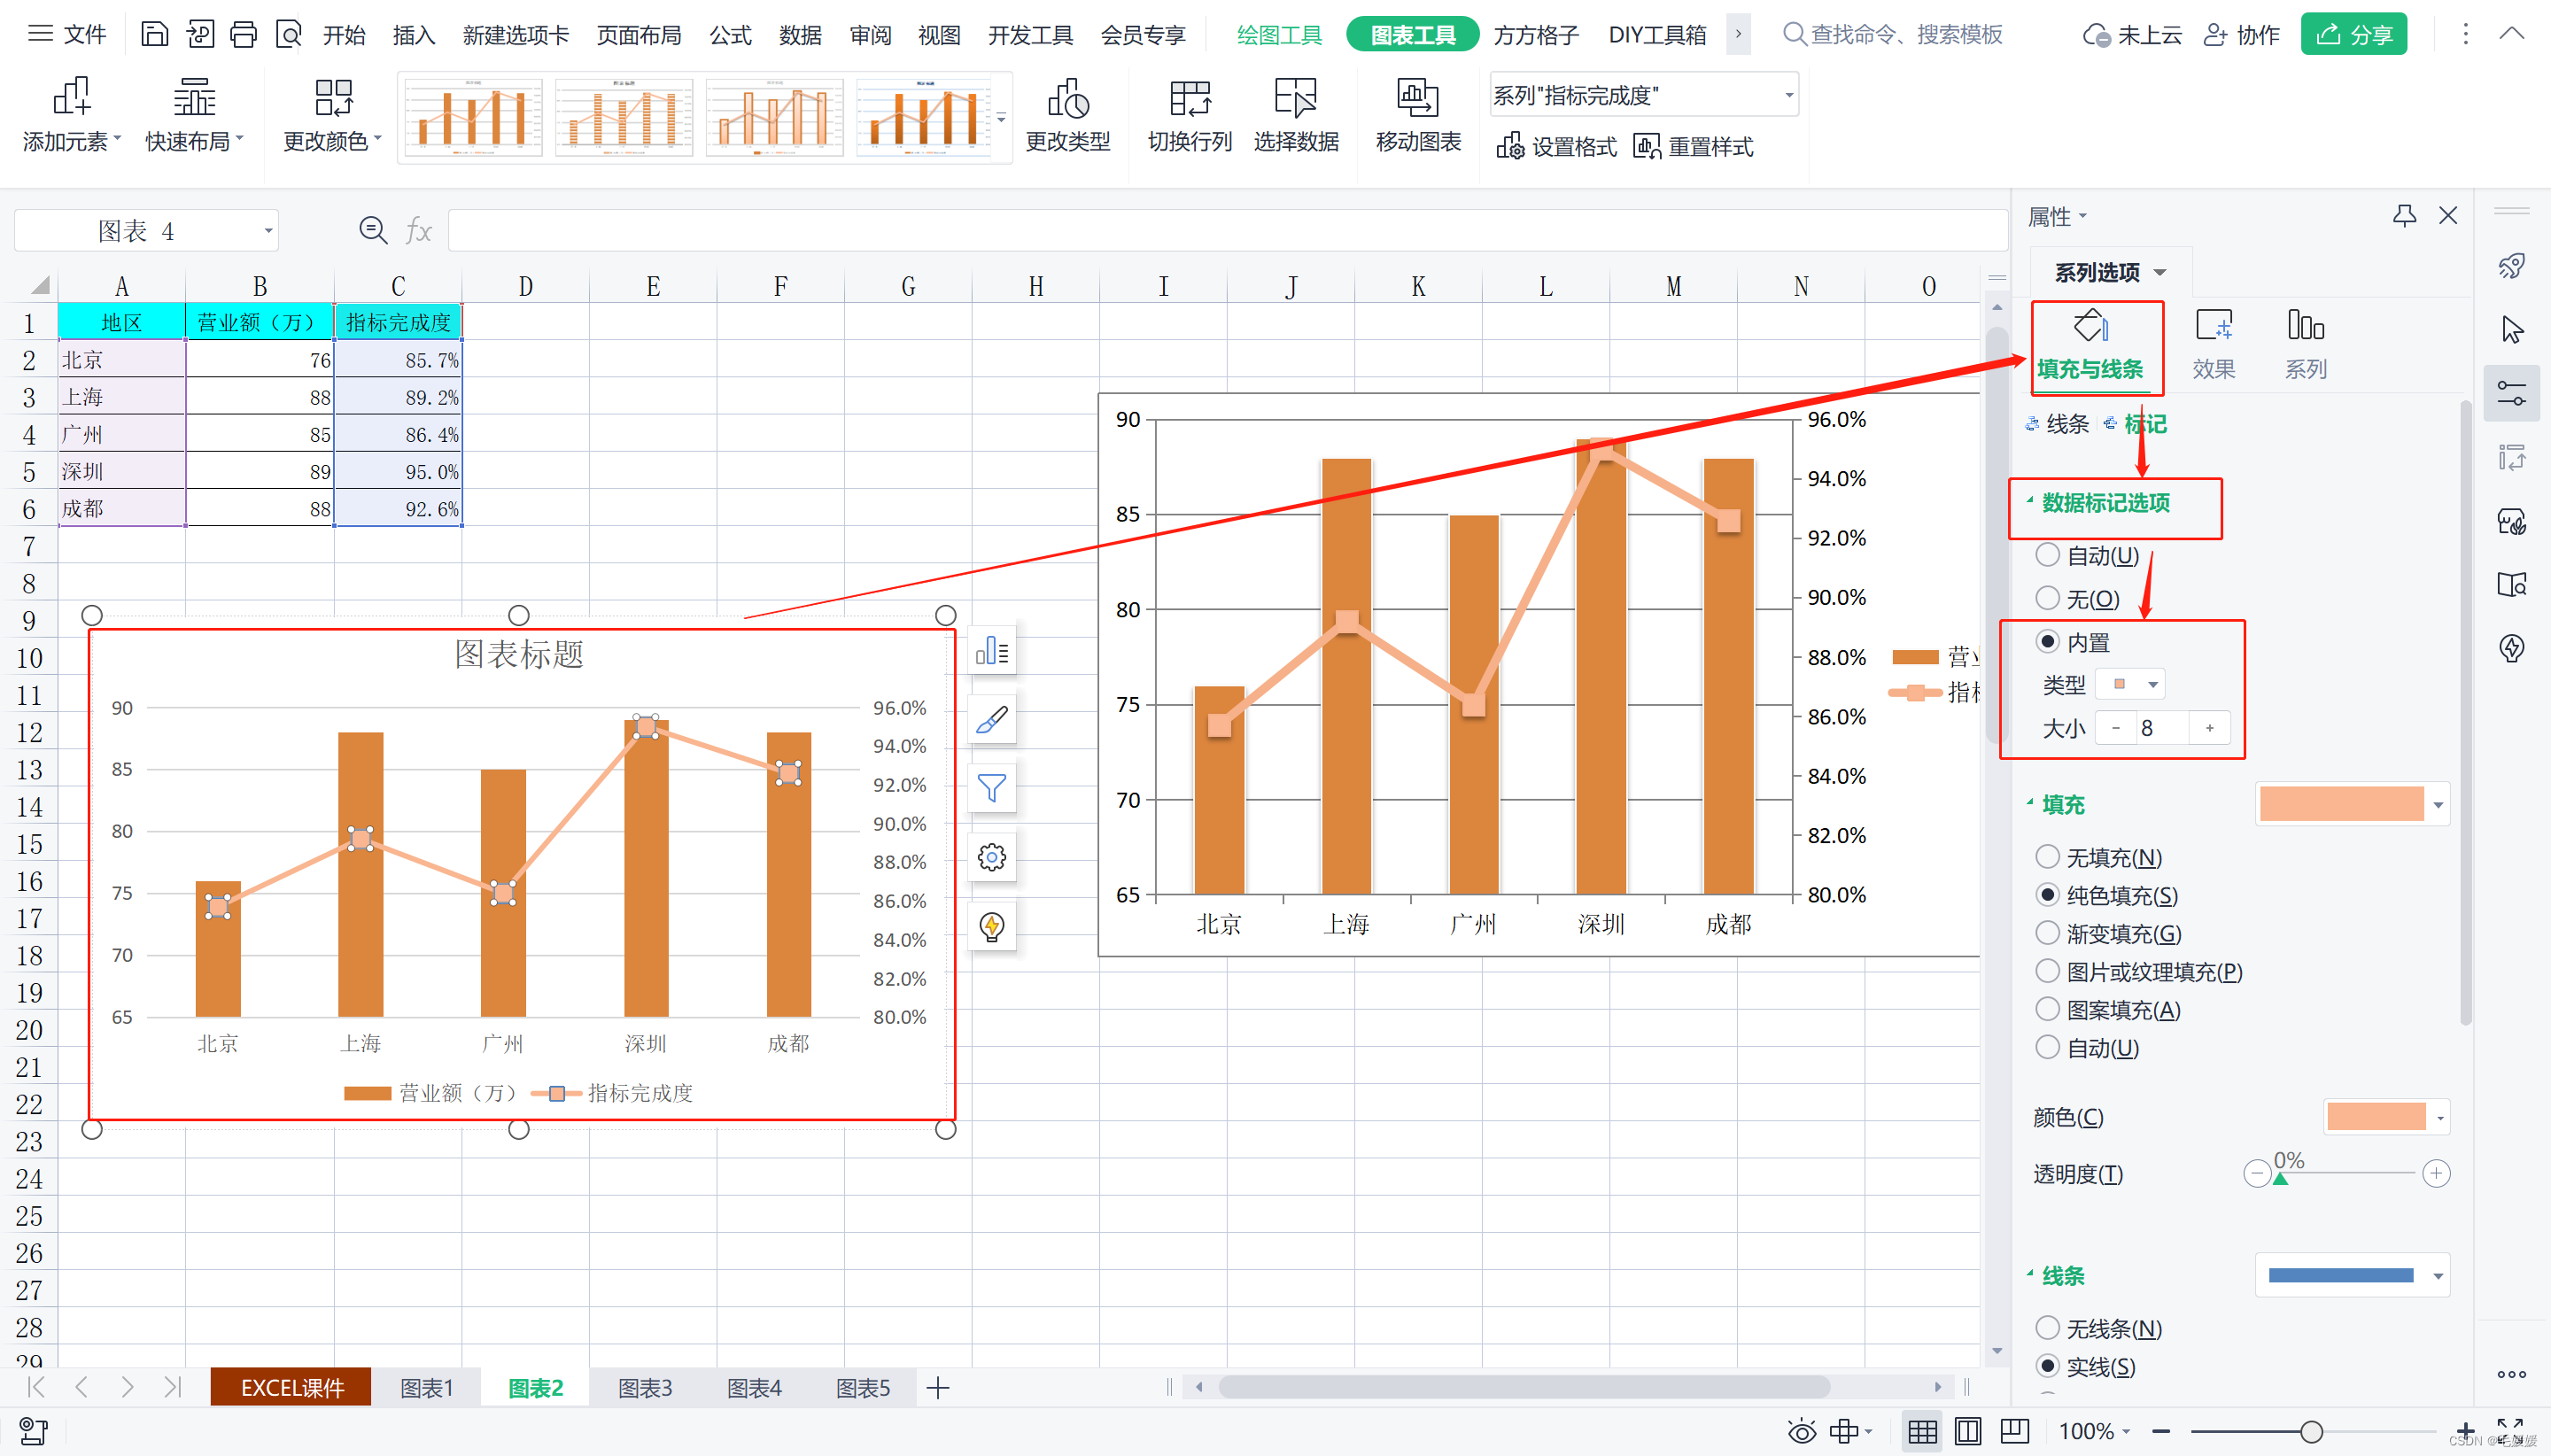The width and height of the screenshot is (2551, 1456).
Task: Click the eye protection icon in status bar
Action: [x=1801, y=1432]
